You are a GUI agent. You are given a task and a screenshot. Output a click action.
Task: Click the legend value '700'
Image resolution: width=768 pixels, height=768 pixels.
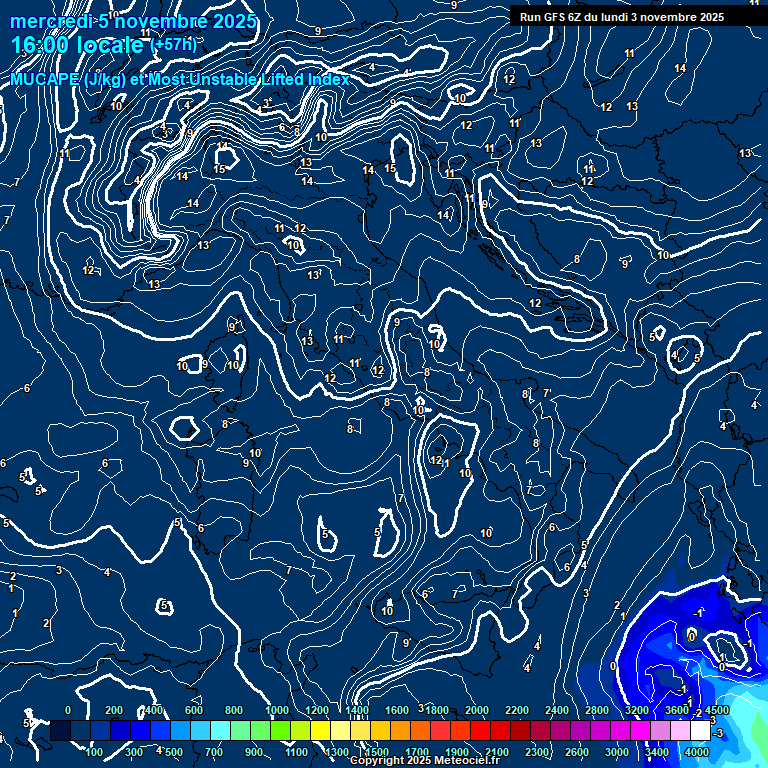[214, 752]
